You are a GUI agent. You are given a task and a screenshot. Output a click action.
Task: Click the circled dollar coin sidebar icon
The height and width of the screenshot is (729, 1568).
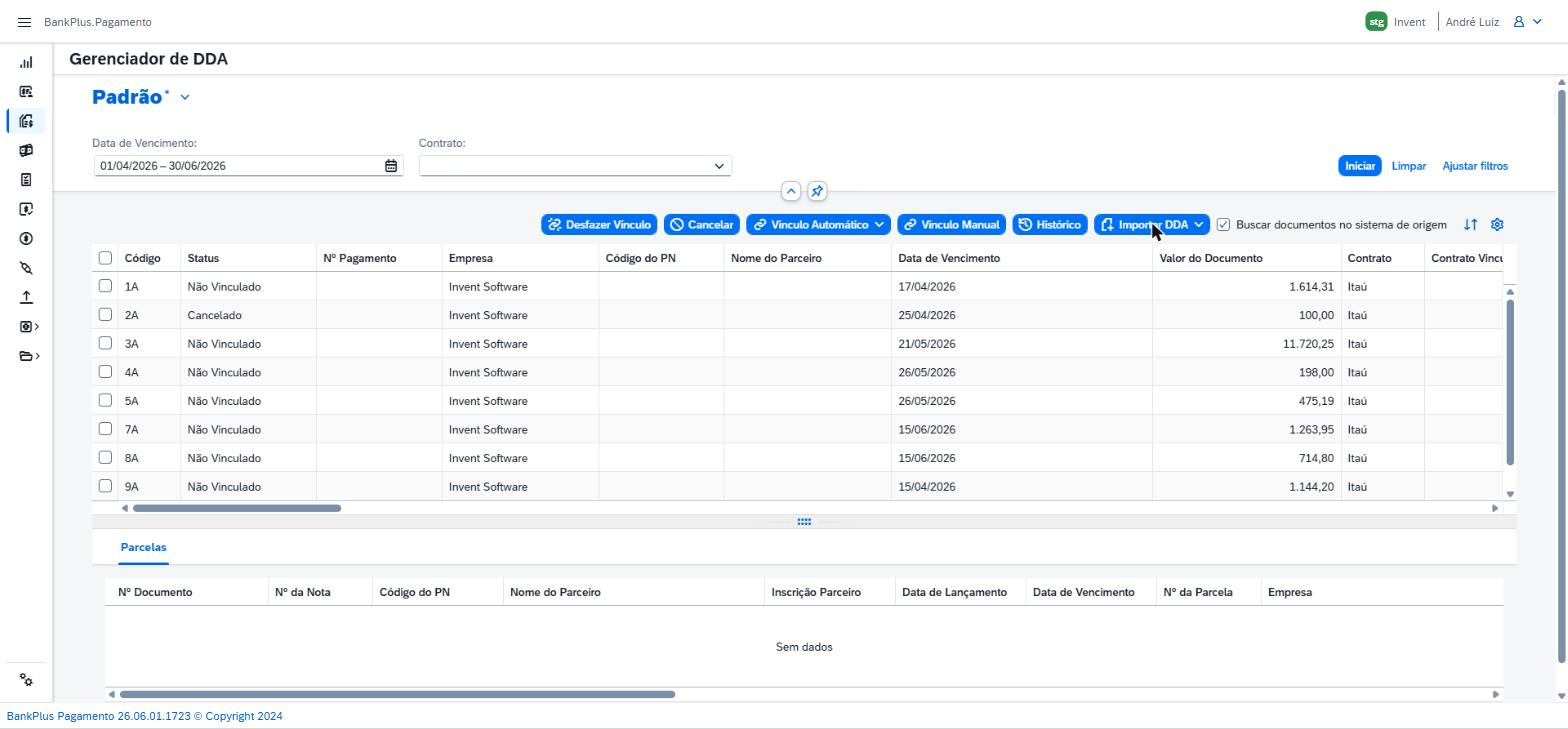click(26, 239)
